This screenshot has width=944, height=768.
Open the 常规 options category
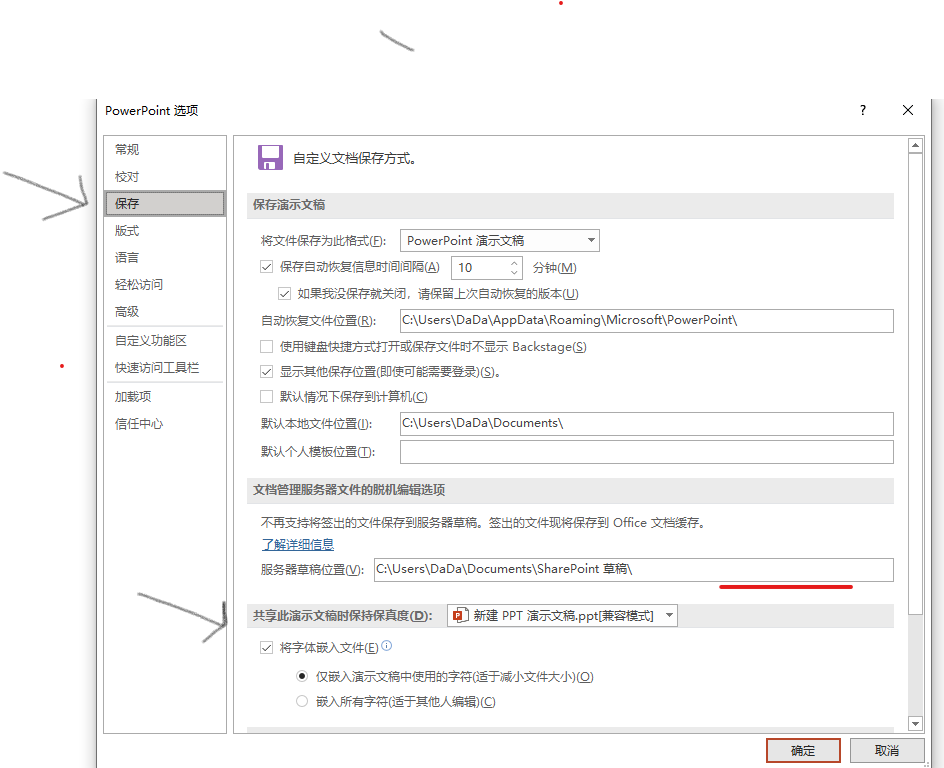(x=127, y=149)
